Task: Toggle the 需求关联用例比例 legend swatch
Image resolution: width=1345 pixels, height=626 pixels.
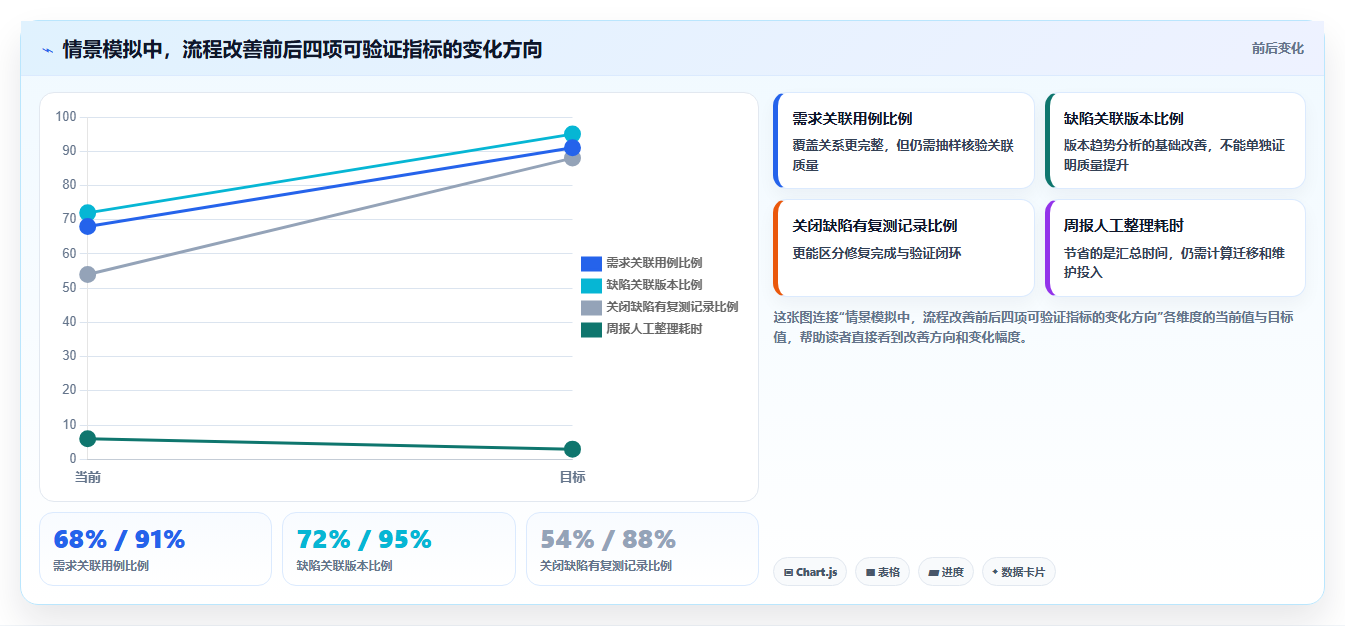Action: click(591, 263)
